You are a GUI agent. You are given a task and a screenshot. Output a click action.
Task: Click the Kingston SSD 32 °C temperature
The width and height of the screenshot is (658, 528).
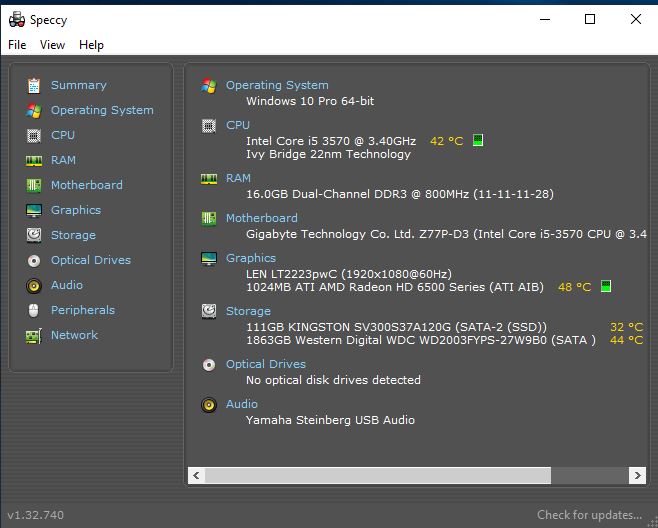(627, 327)
